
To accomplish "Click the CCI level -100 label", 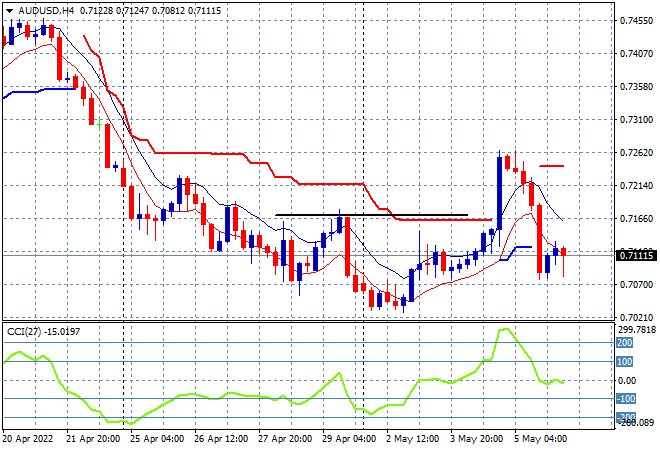I will click(x=626, y=399).
